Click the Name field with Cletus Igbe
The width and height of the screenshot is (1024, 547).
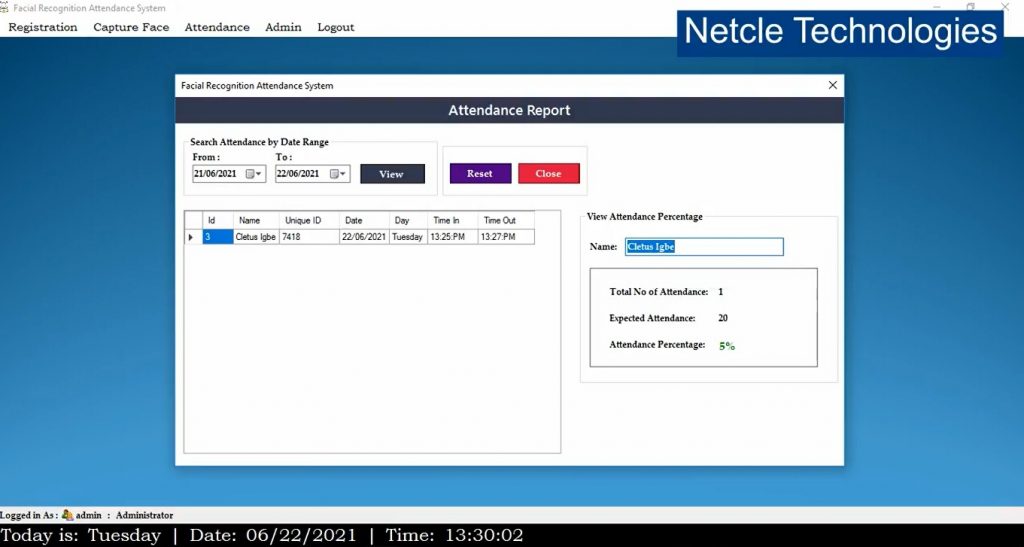(704, 247)
